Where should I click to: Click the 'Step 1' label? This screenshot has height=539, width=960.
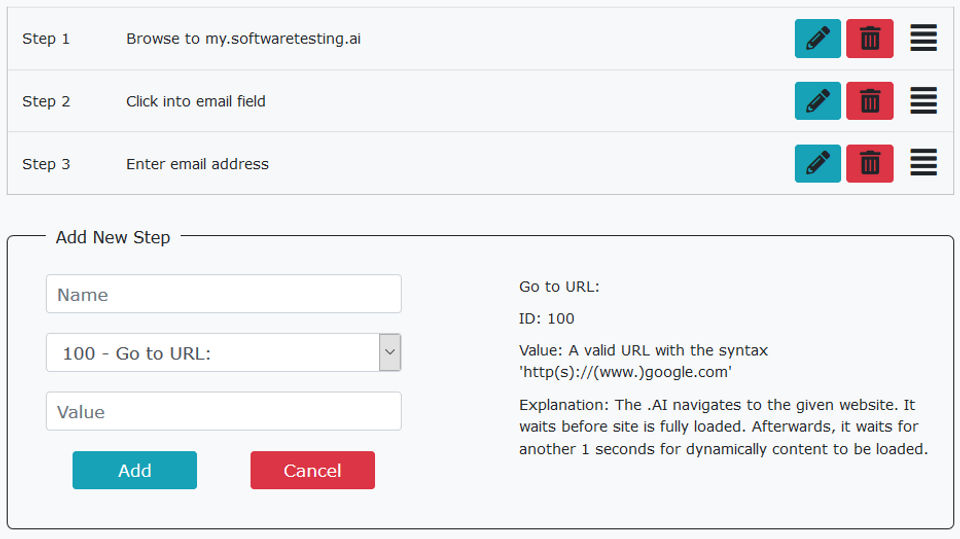pos(46,39)
